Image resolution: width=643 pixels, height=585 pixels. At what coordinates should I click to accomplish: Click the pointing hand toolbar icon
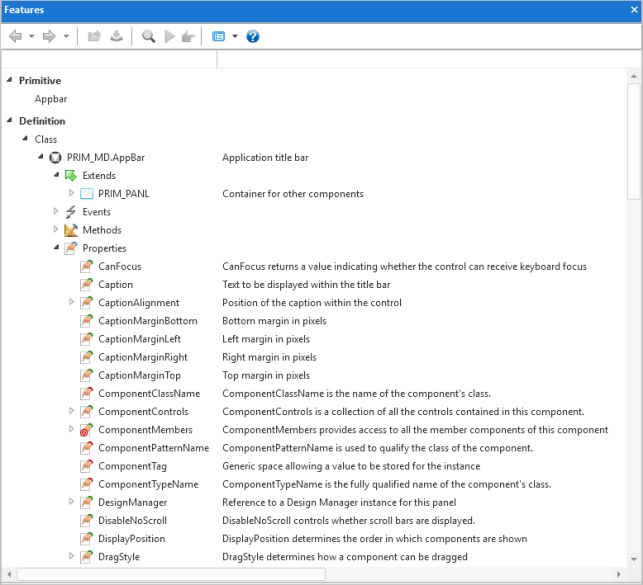[x=188, y=36]
